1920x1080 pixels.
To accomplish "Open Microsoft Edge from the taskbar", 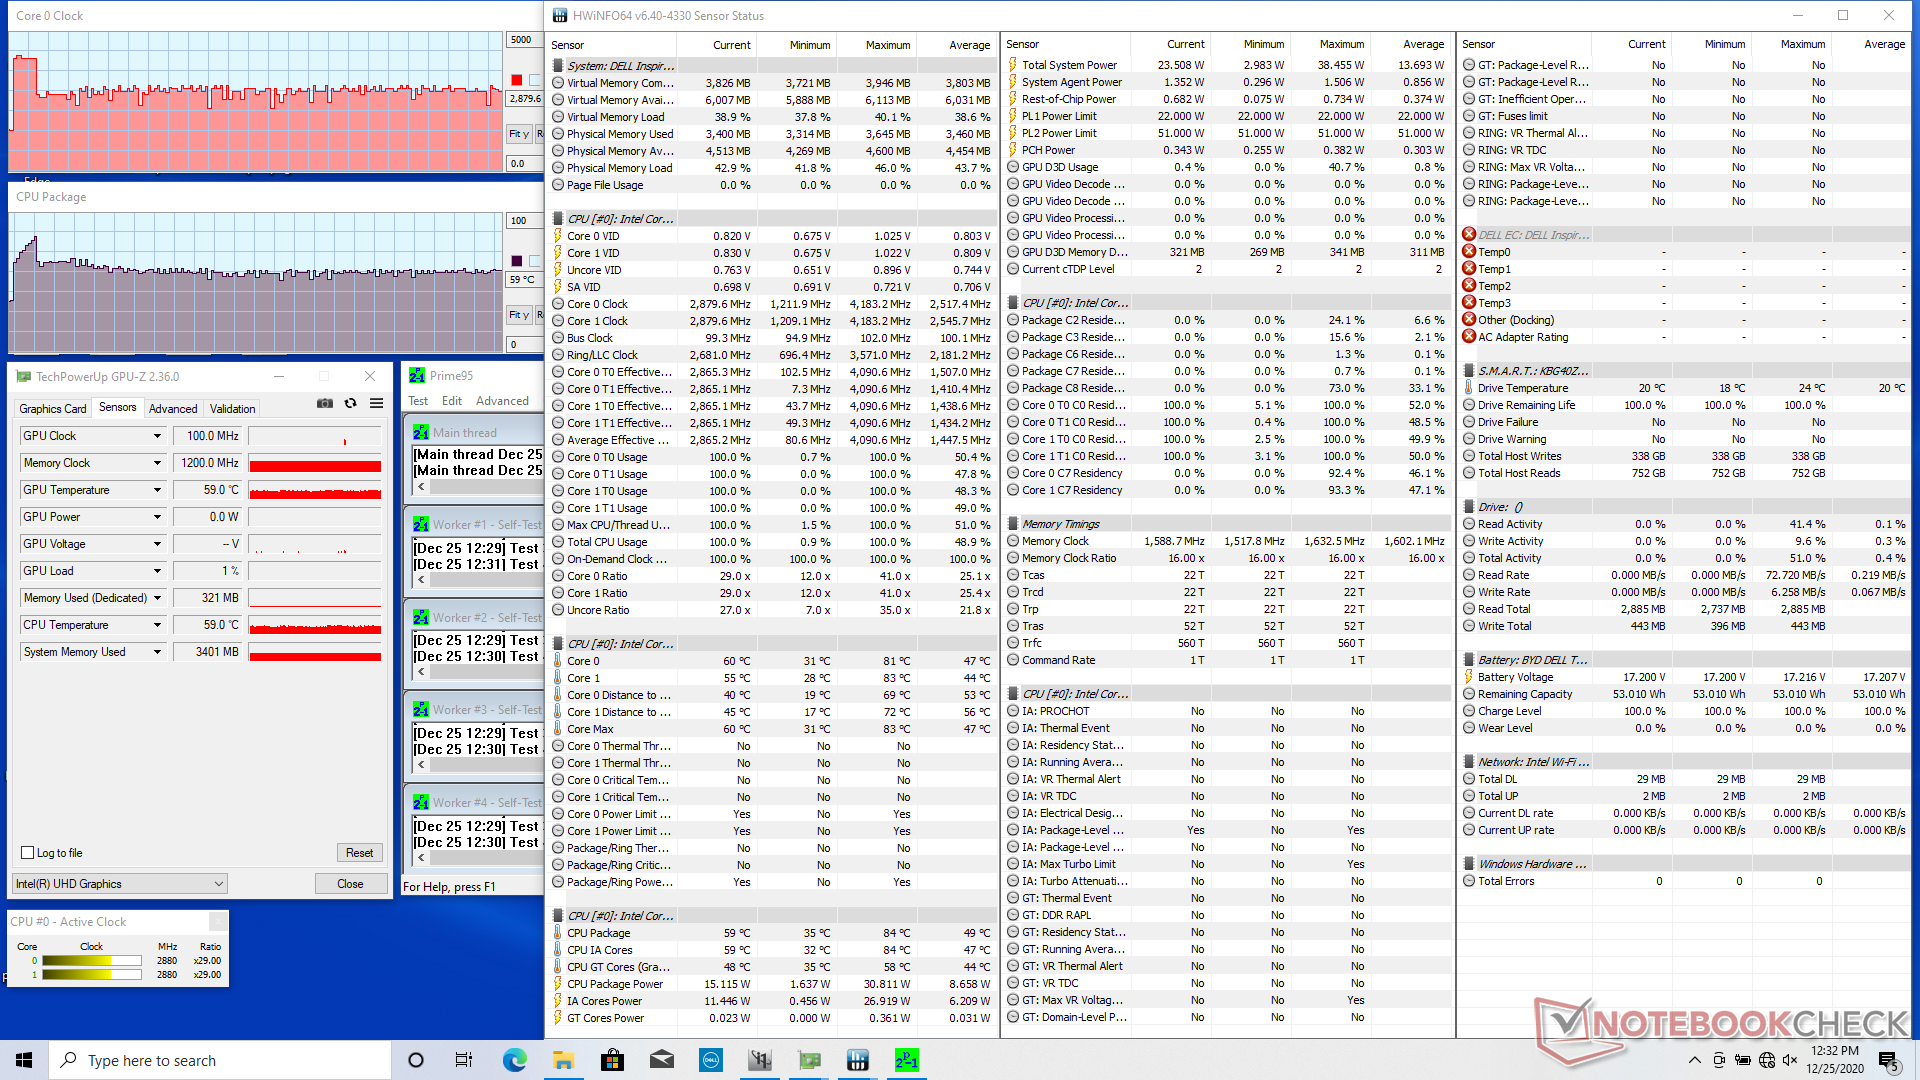I will coord(514,1060).
